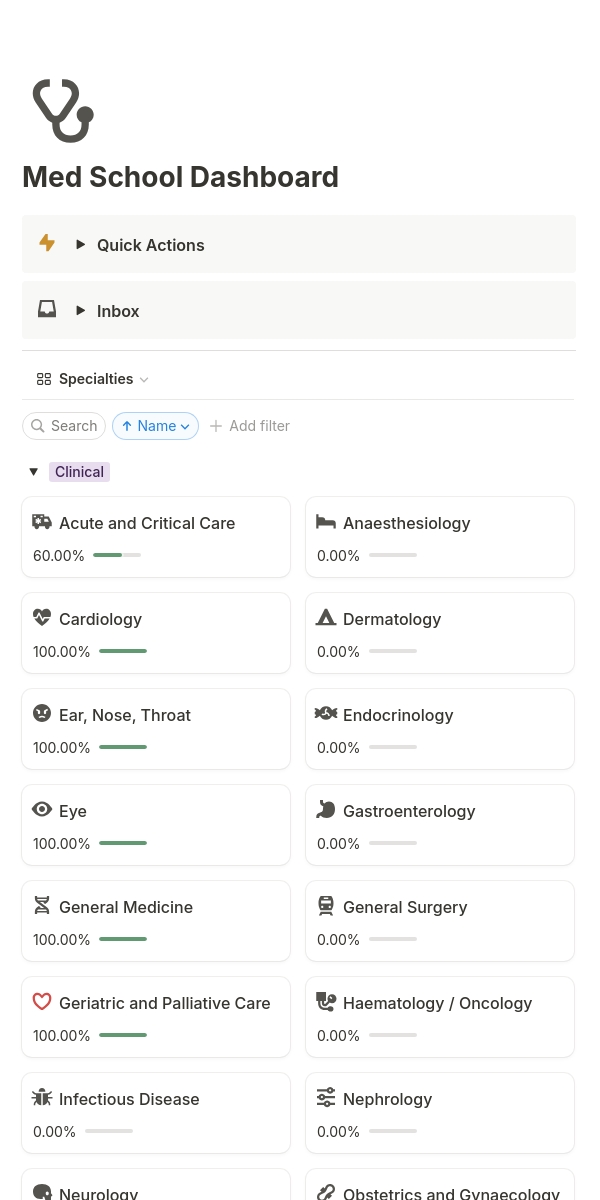Click the ambulance icon for Acute and Critical Care
600x1200 pixels.
42,522
